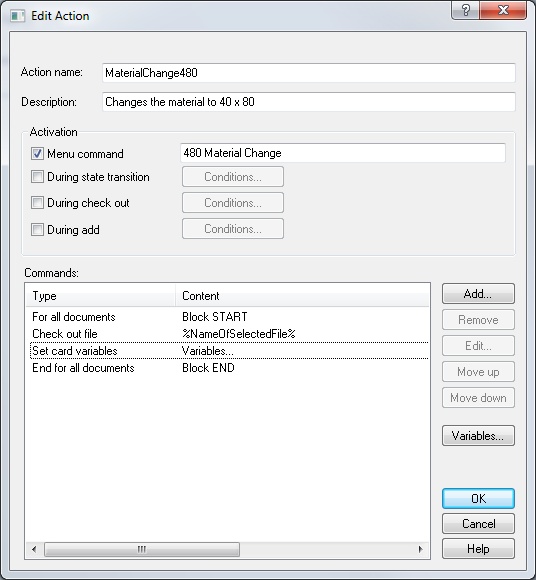Click Conditions button for During add
Screen dimensions: 536x580
point(233,229)
